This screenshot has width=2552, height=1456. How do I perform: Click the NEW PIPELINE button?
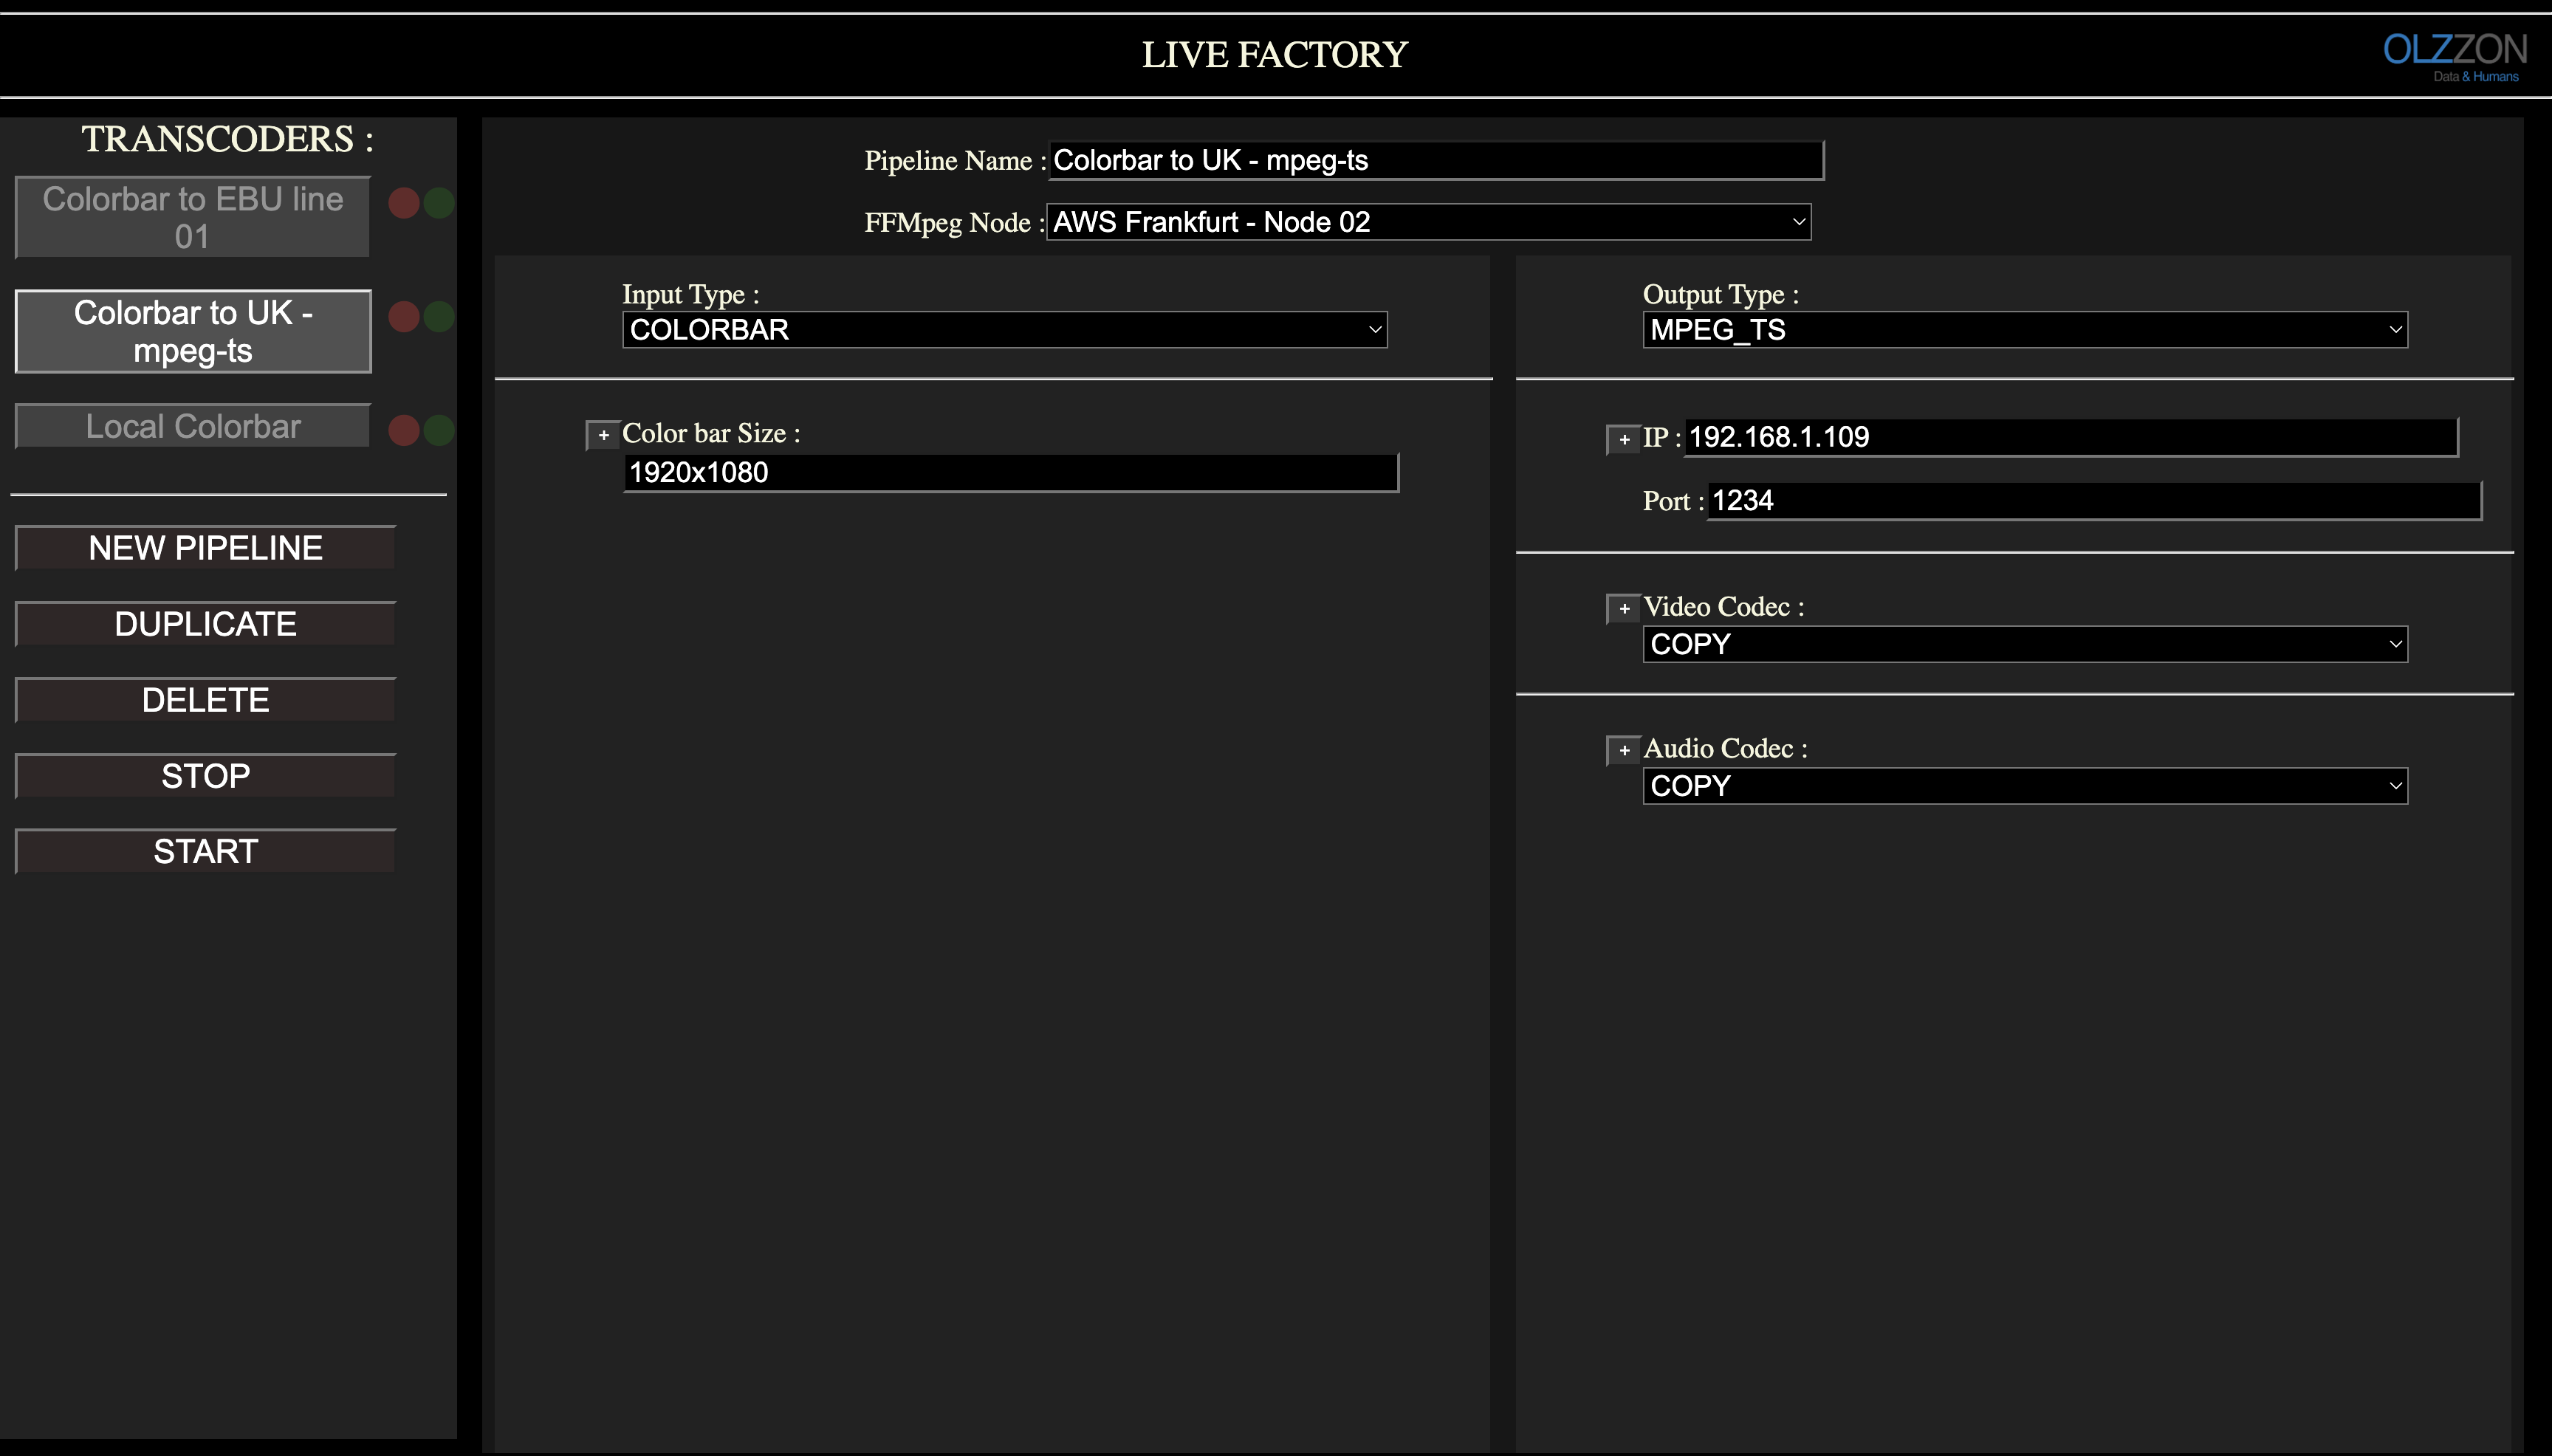[x=205, y=548]
